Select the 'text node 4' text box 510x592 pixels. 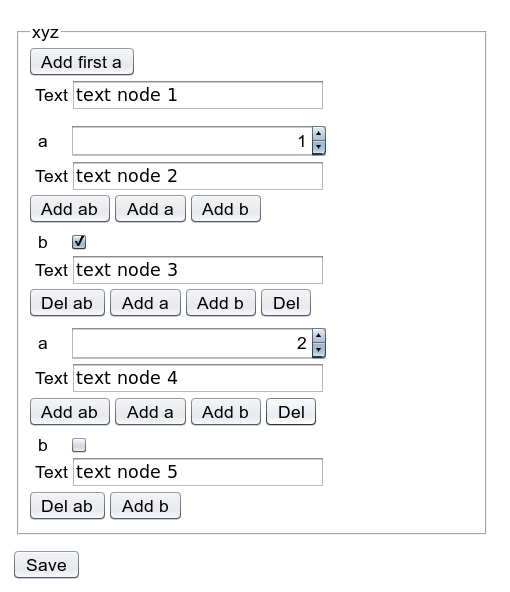coord(198,378)
